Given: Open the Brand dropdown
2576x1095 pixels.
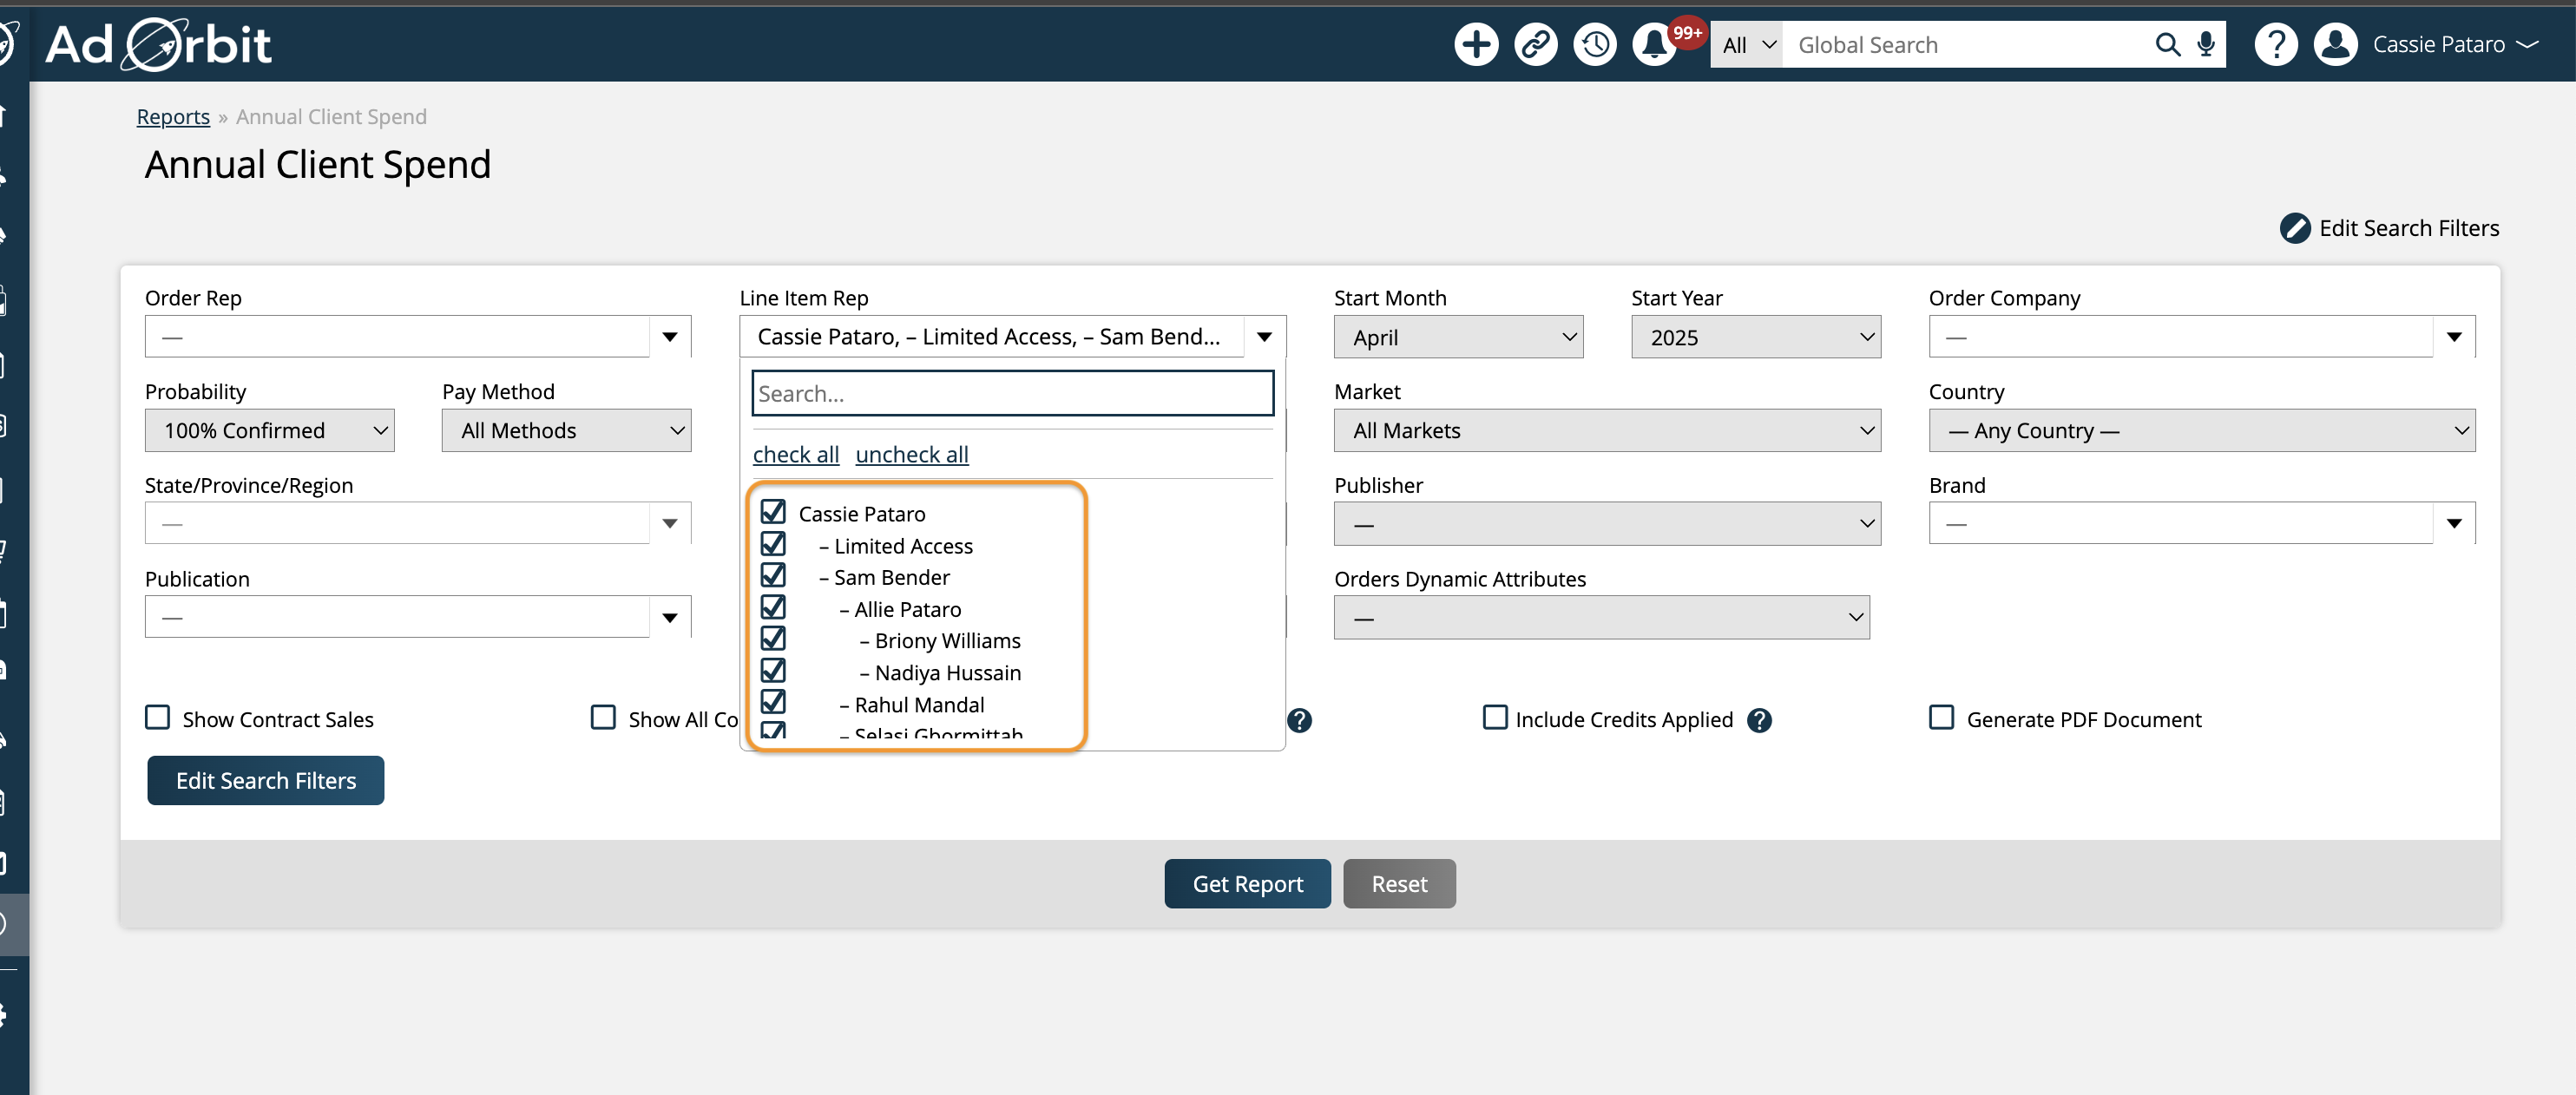Looking at the screenshot, I should point(2202,523).
